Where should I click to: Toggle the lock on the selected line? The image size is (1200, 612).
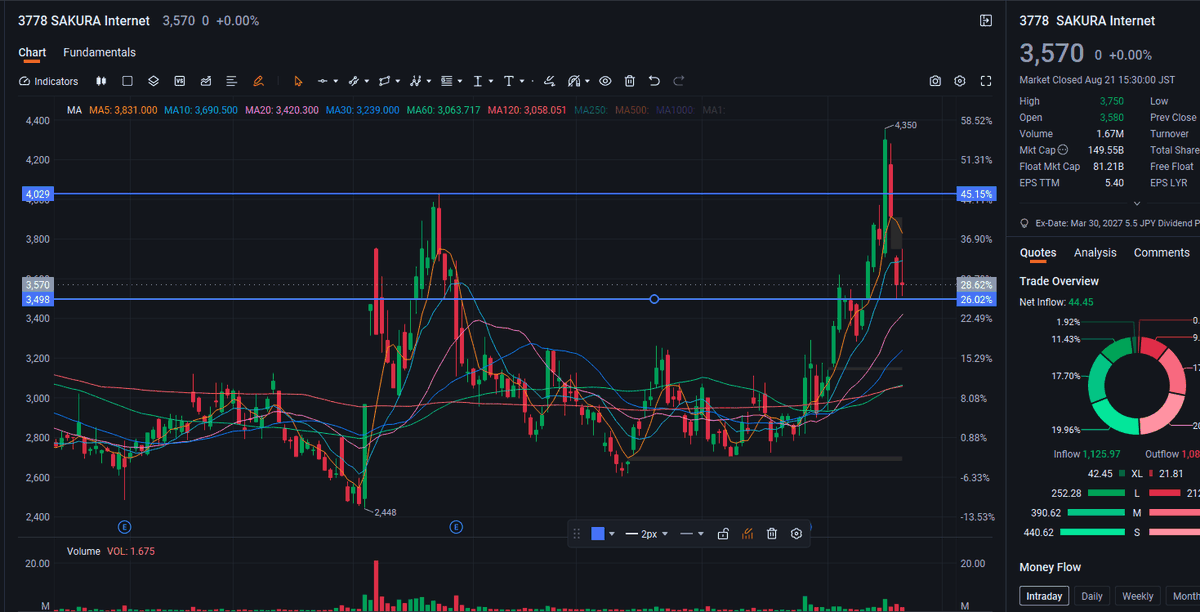[x=723, y=534]
